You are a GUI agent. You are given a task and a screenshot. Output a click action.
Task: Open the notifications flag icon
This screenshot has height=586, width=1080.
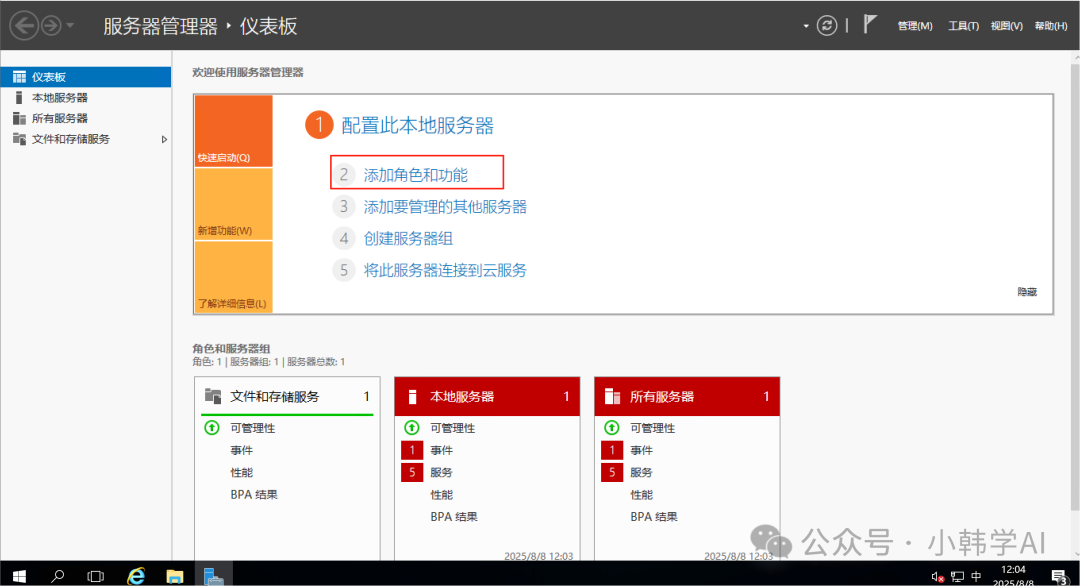[x=870, y=25]
